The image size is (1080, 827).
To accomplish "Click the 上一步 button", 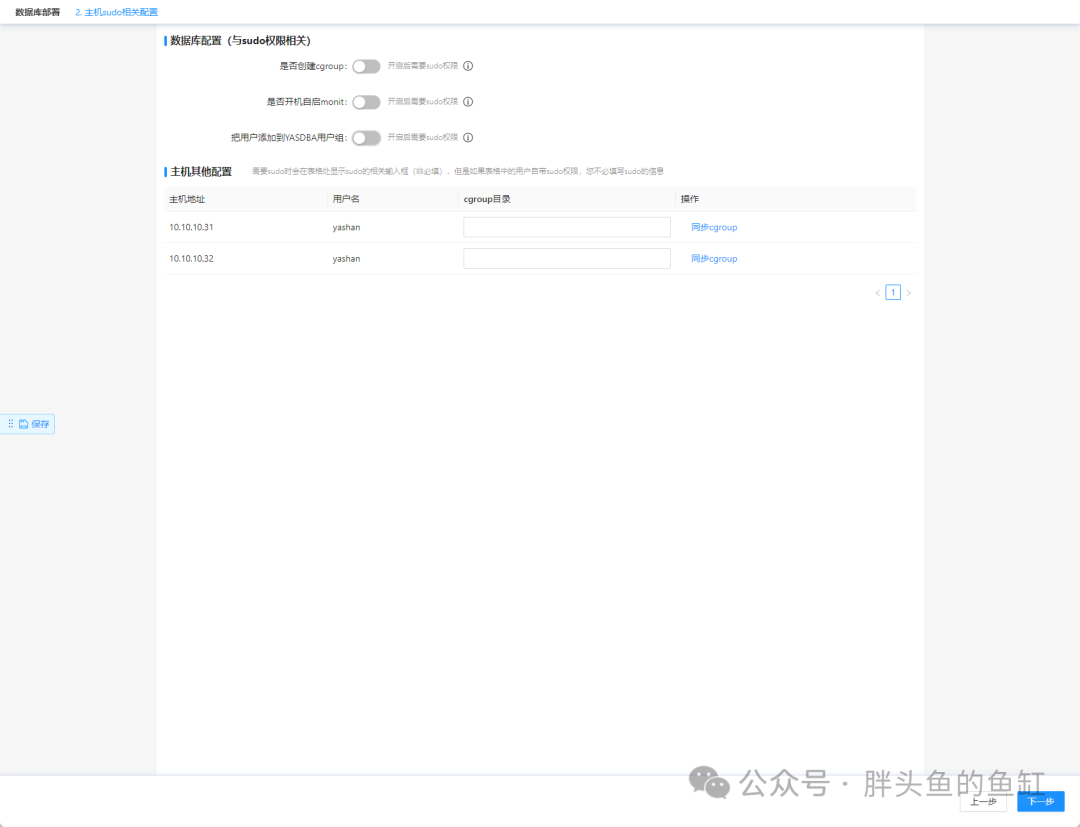I will pos(983,802).
